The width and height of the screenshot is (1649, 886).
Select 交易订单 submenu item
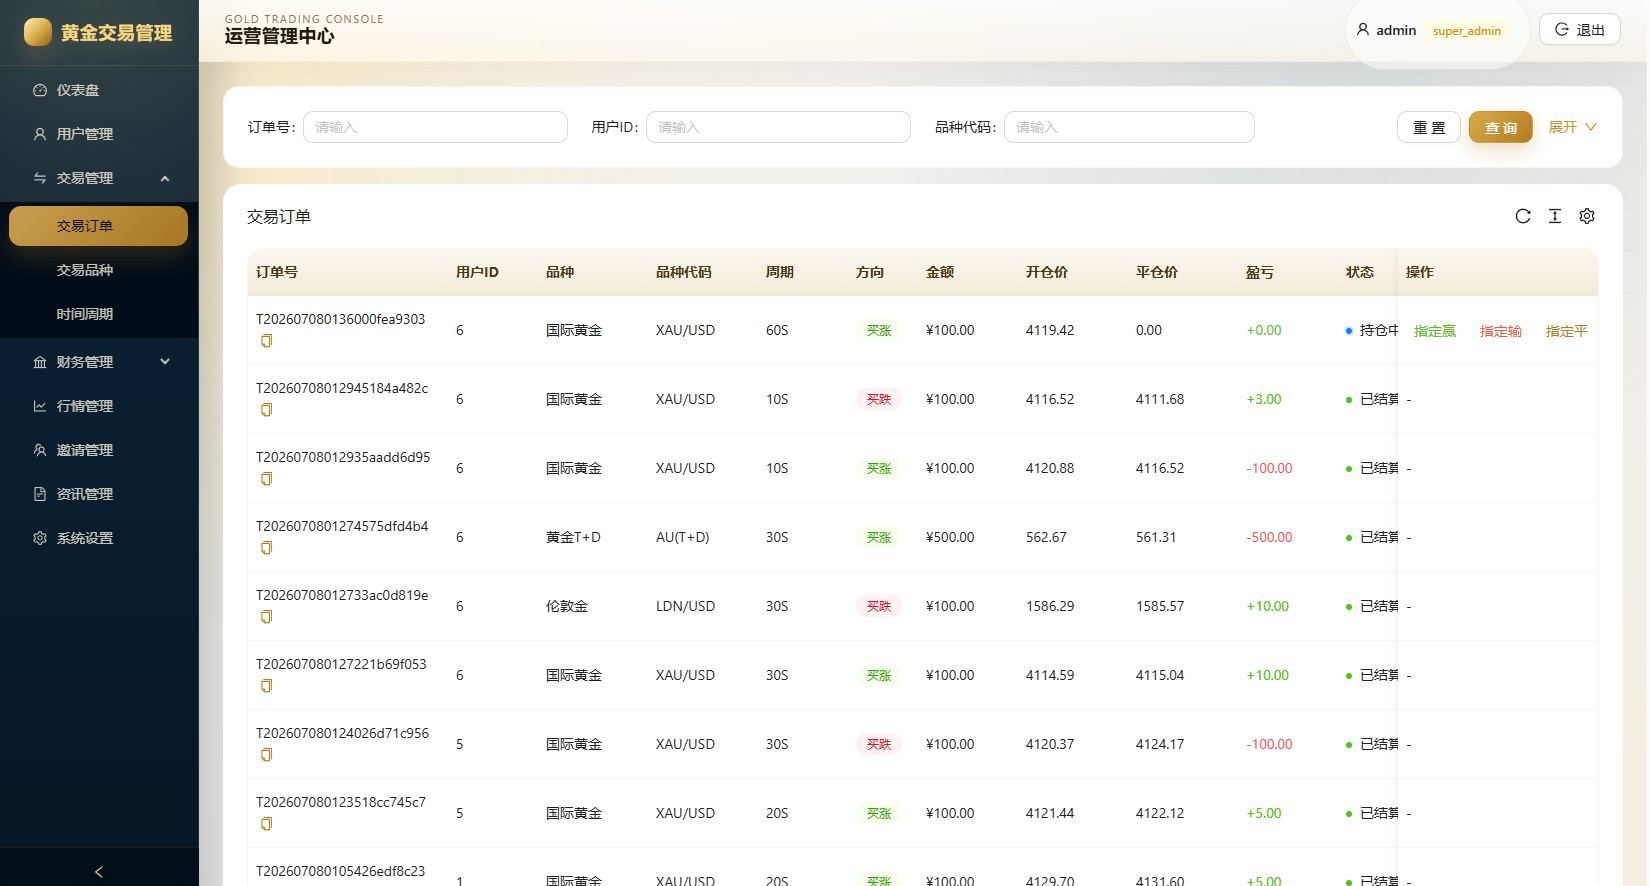point(99,226)
